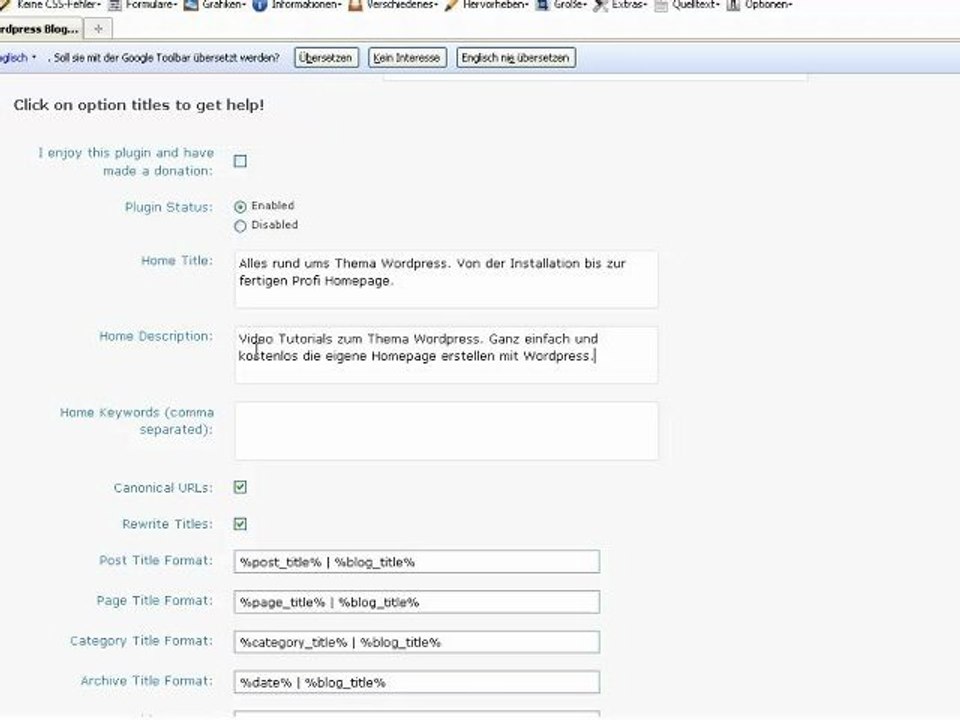This screenshot has height=720, width=960.
Task: Click the Englisch nie übersetzen button
Action: (x=516, y=58)
